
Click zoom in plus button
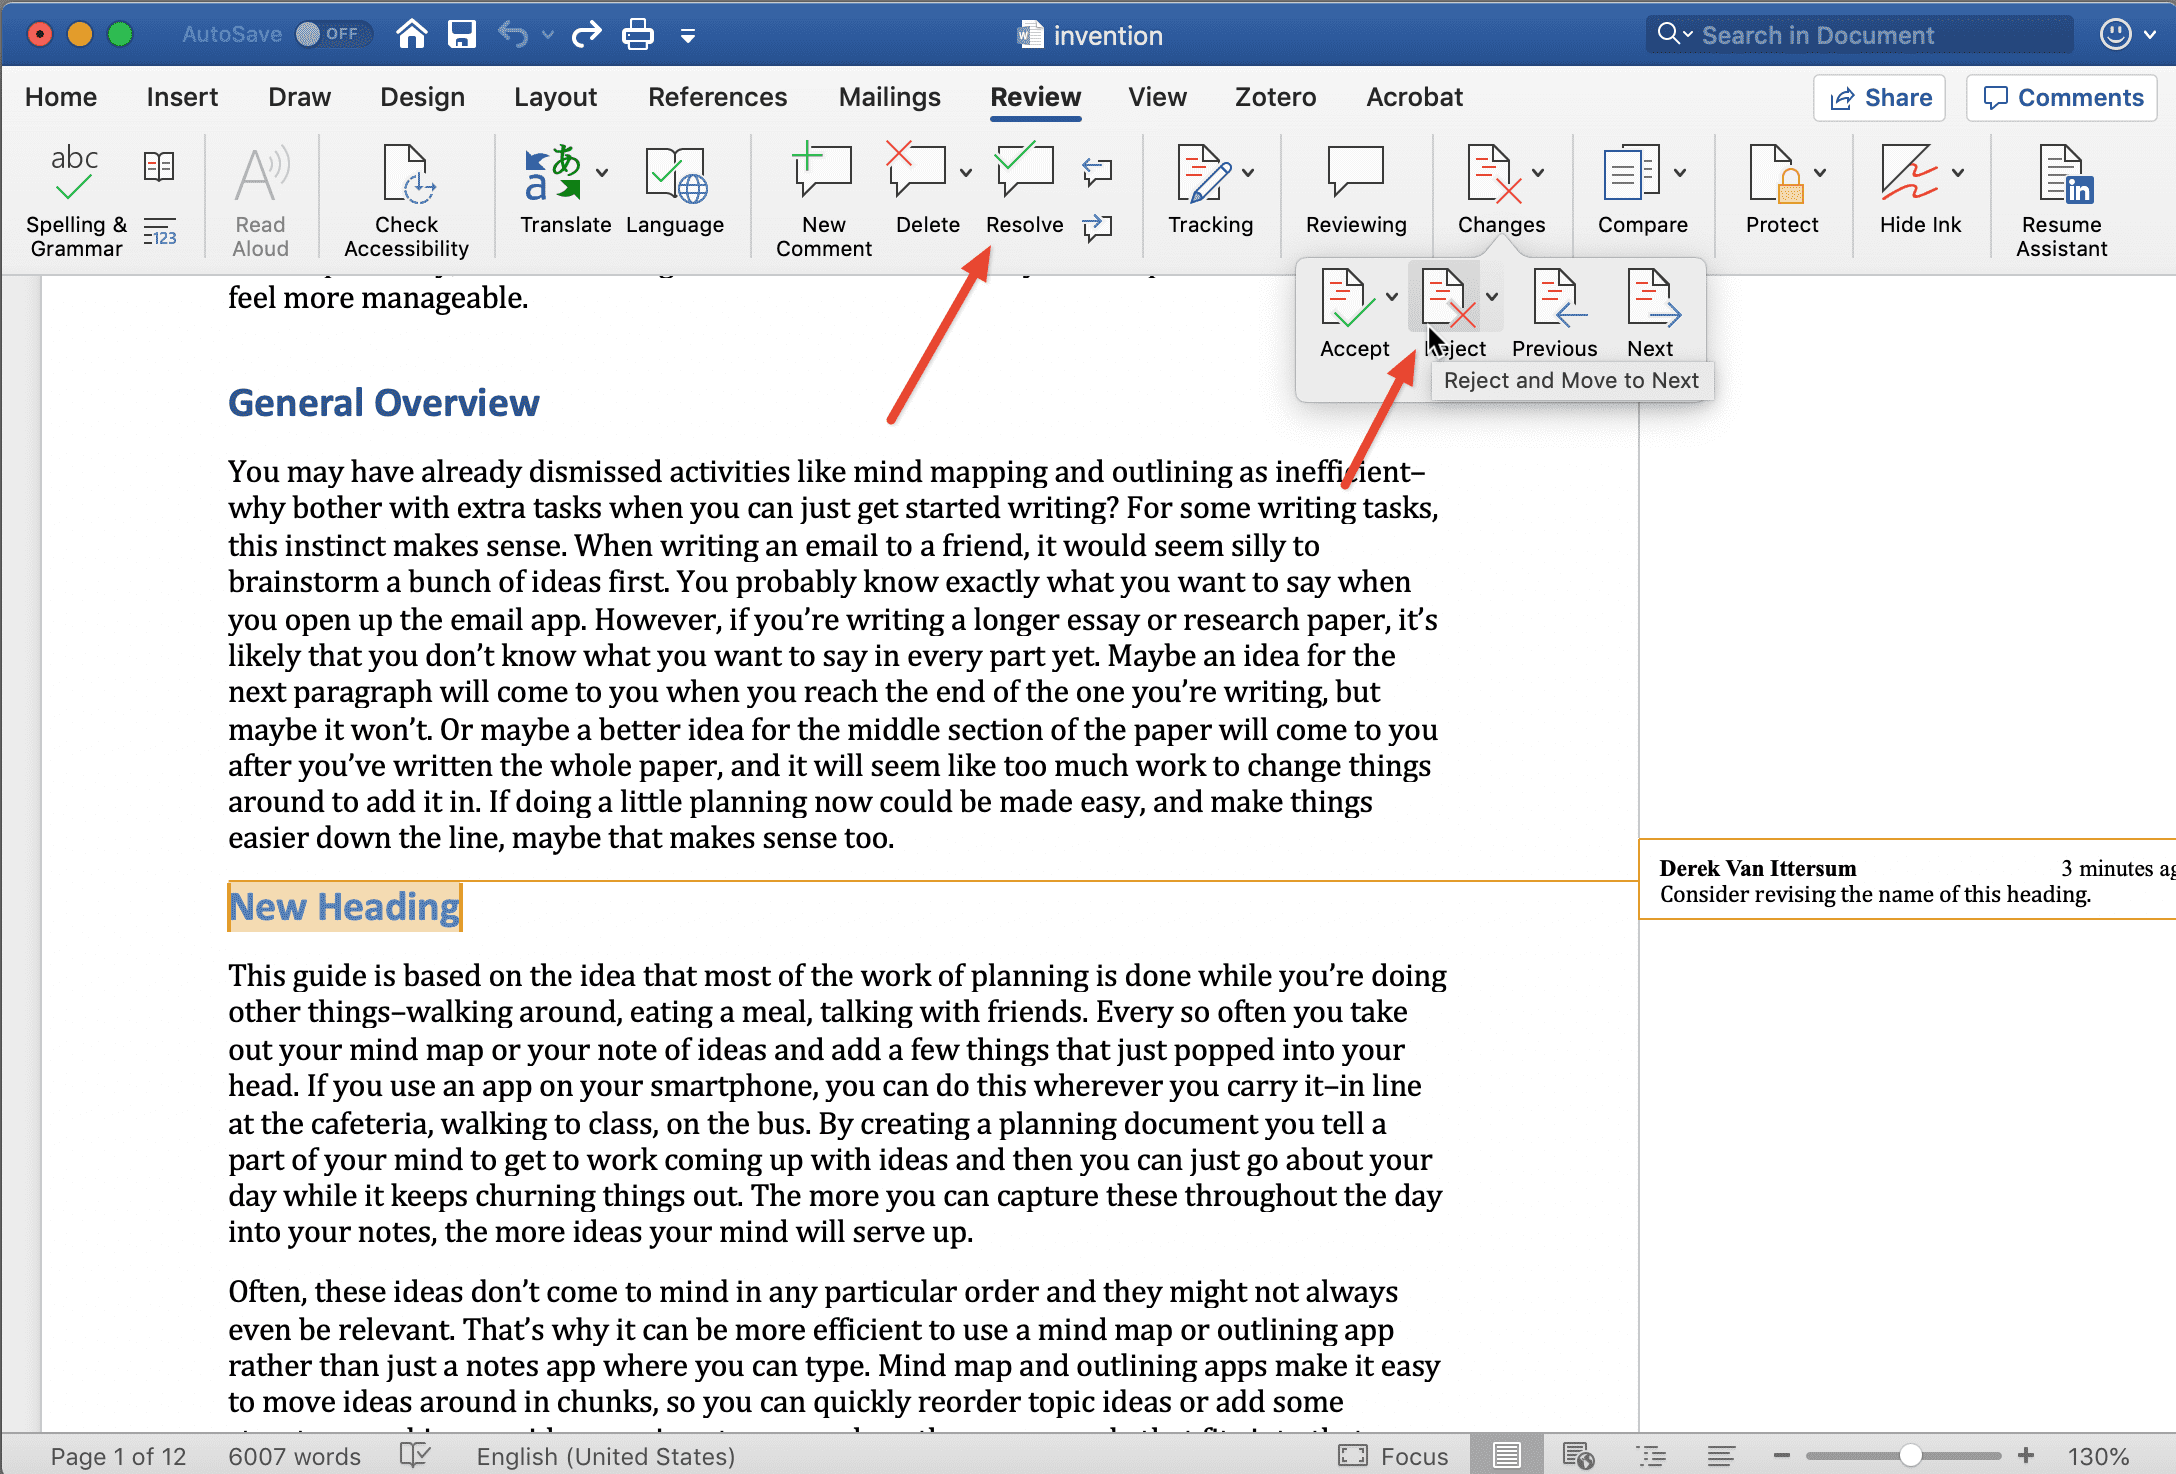[x=2026, y=1455]
